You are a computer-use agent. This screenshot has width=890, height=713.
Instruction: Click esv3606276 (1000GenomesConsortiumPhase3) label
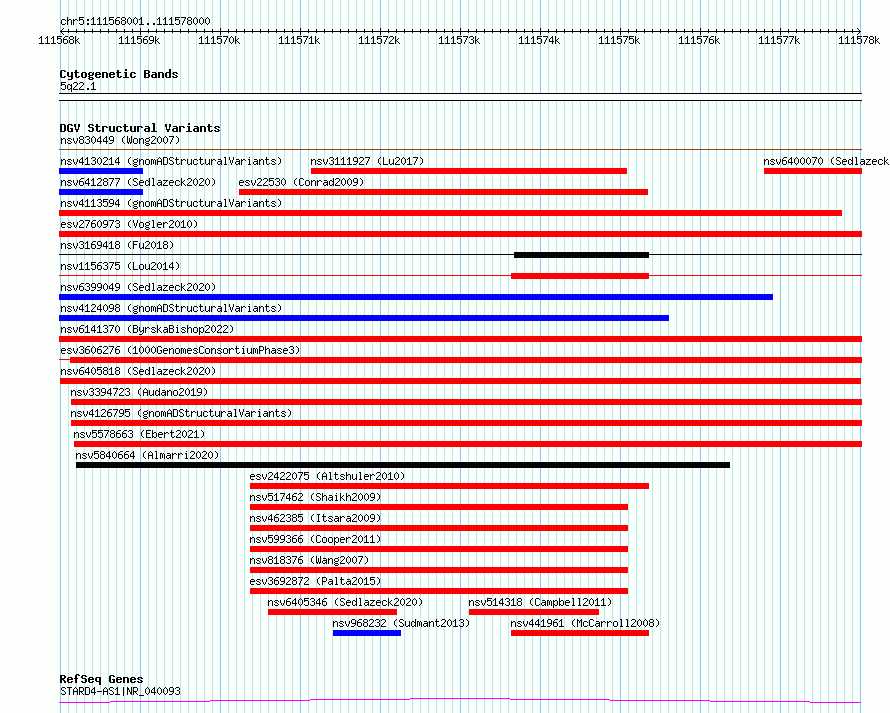tap(180, 350)
